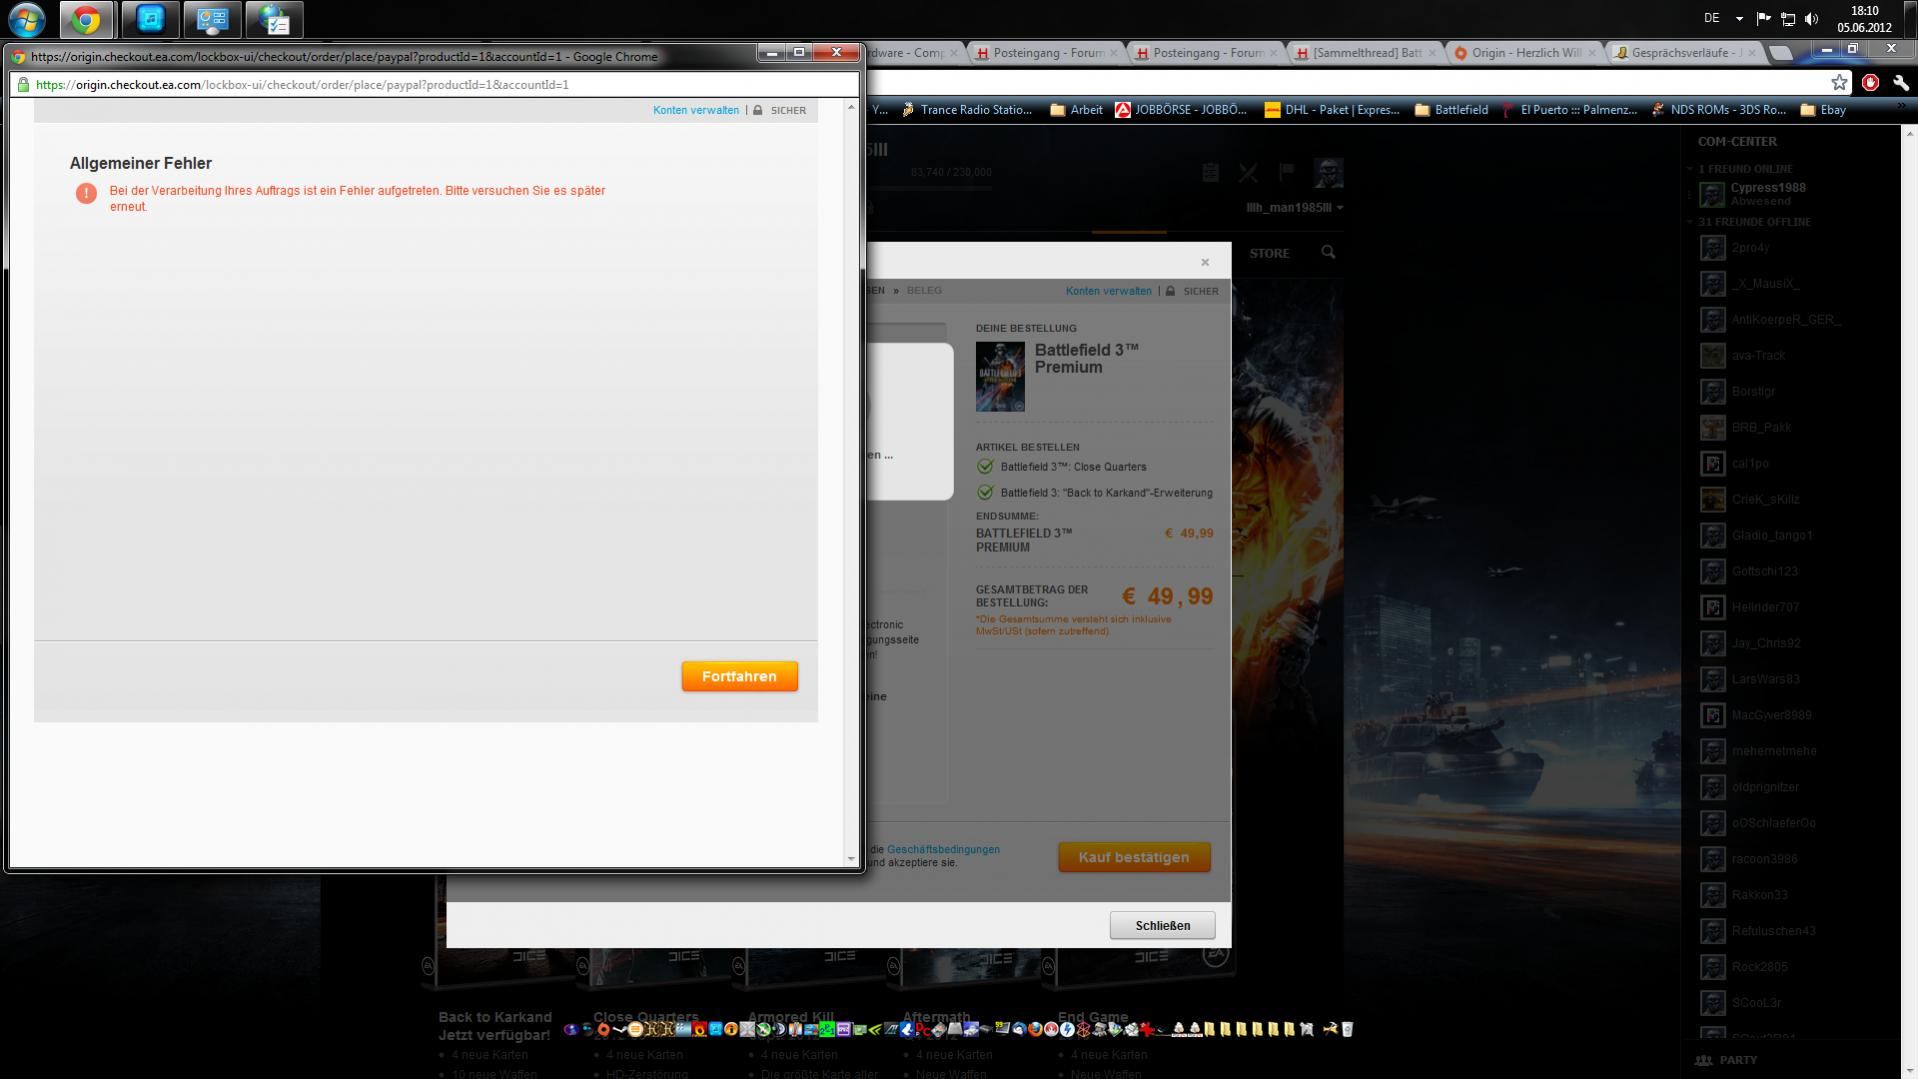Open a new tab in the main Chrome window
This screenshot has width=1918, height=1079.
1780,53
